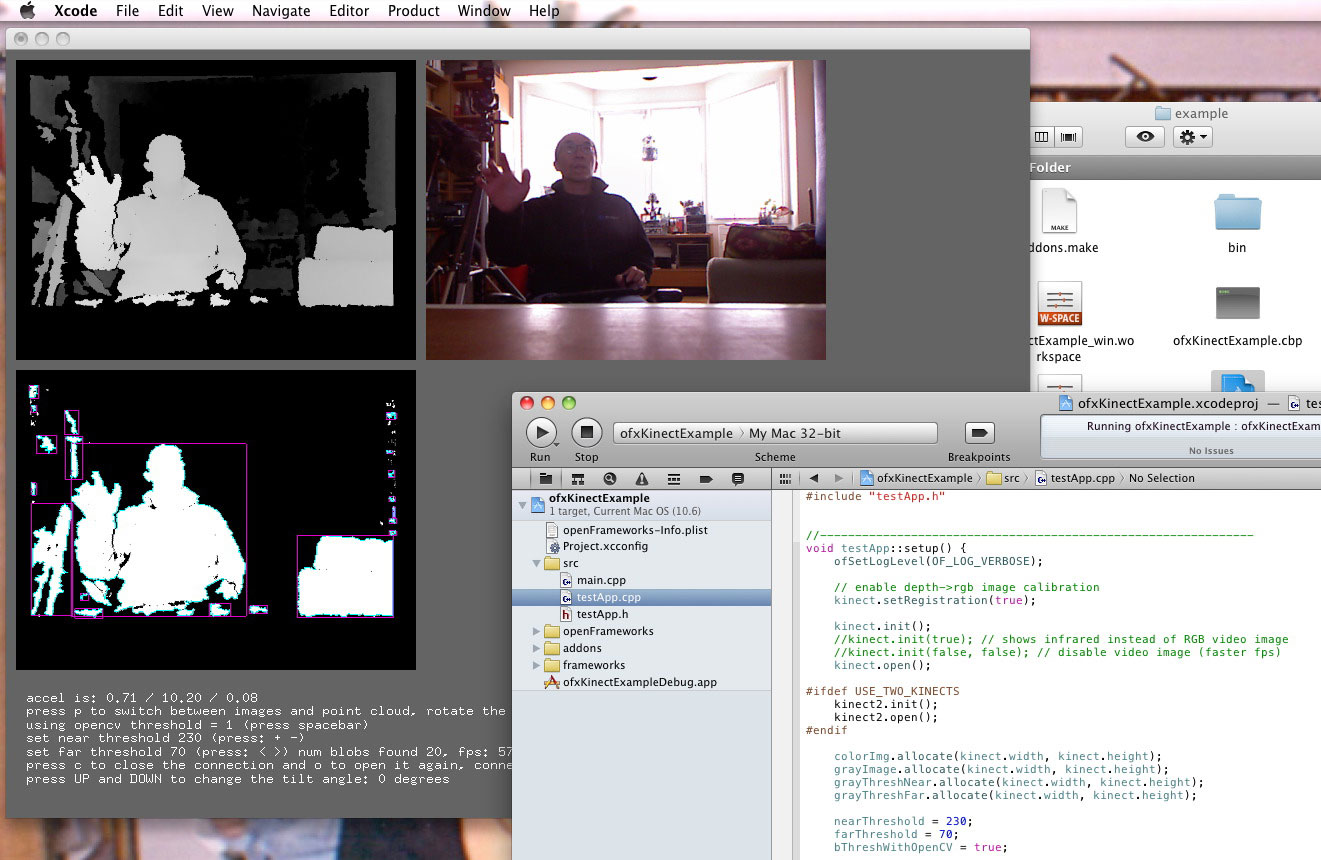1321x860 pixels.
Task: Show the breakpoint navigator
Action: click(706, 479)
